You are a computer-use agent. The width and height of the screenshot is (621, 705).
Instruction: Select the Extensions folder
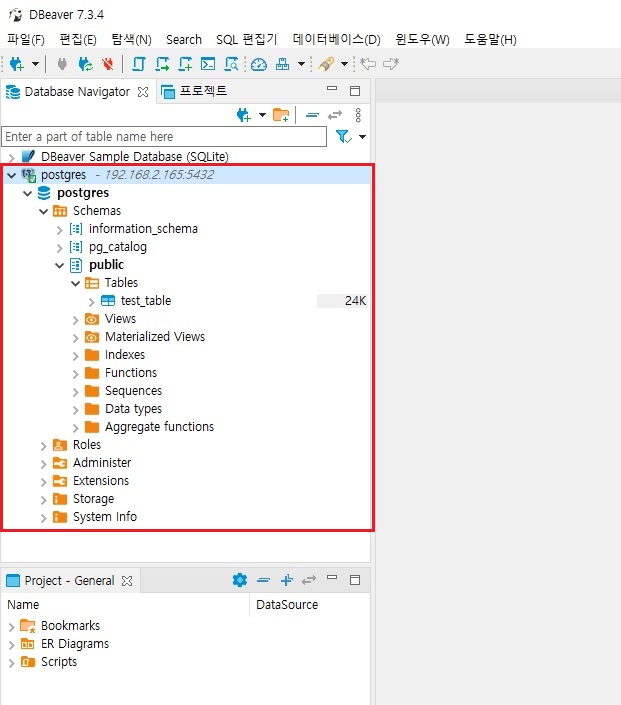[x=101, y=481]
